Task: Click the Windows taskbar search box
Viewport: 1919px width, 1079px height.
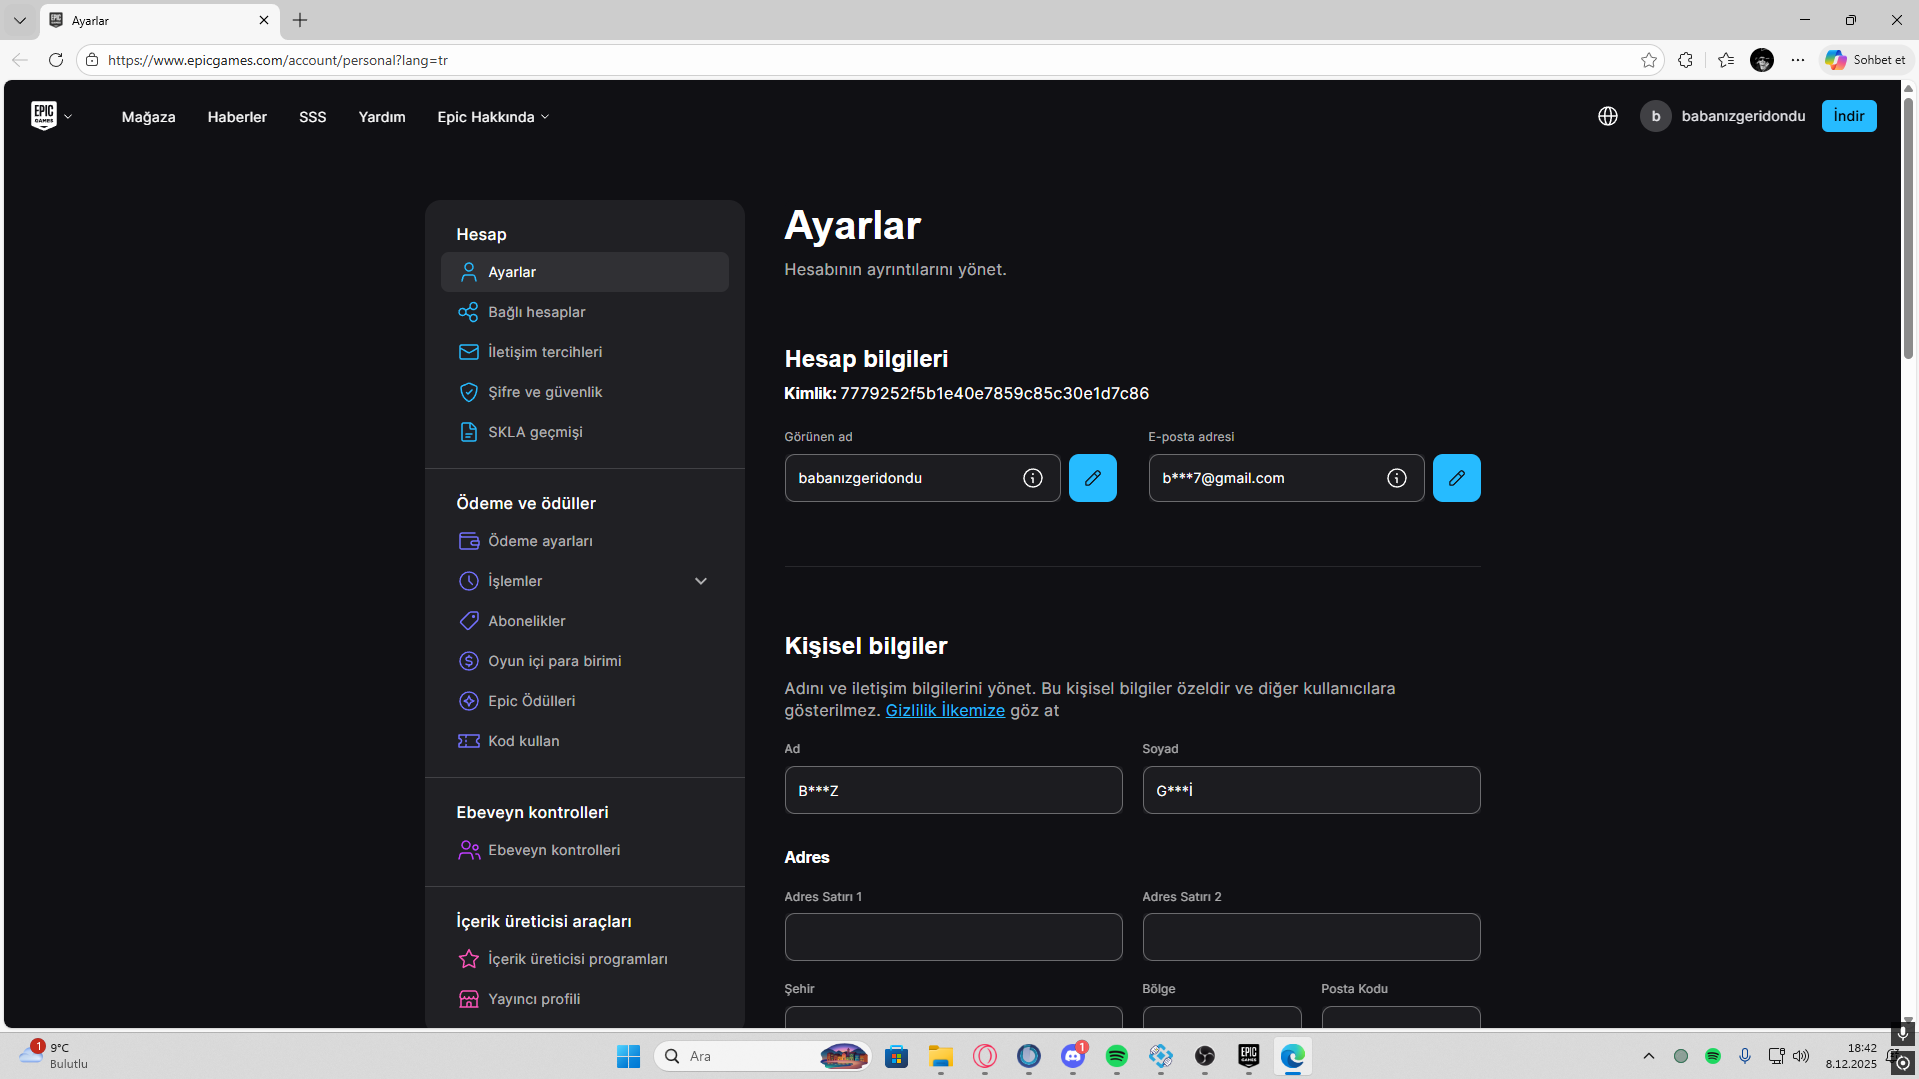Action: click(762, 1056)
